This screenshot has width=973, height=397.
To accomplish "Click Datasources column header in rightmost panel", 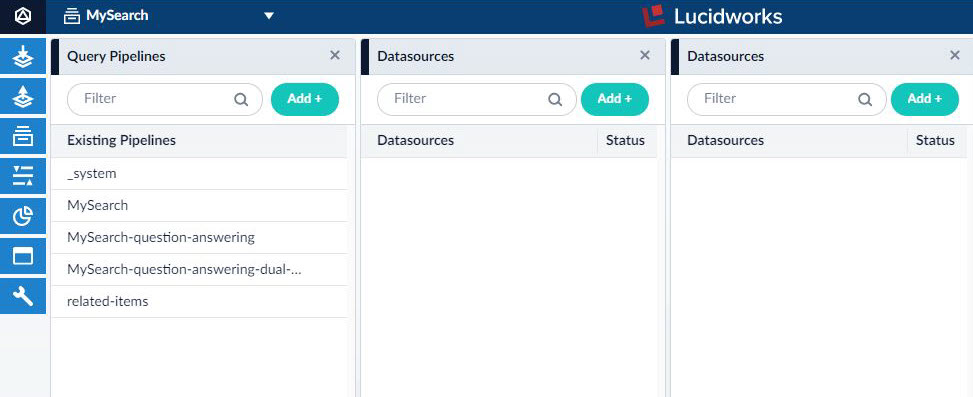I will (725, 140).
